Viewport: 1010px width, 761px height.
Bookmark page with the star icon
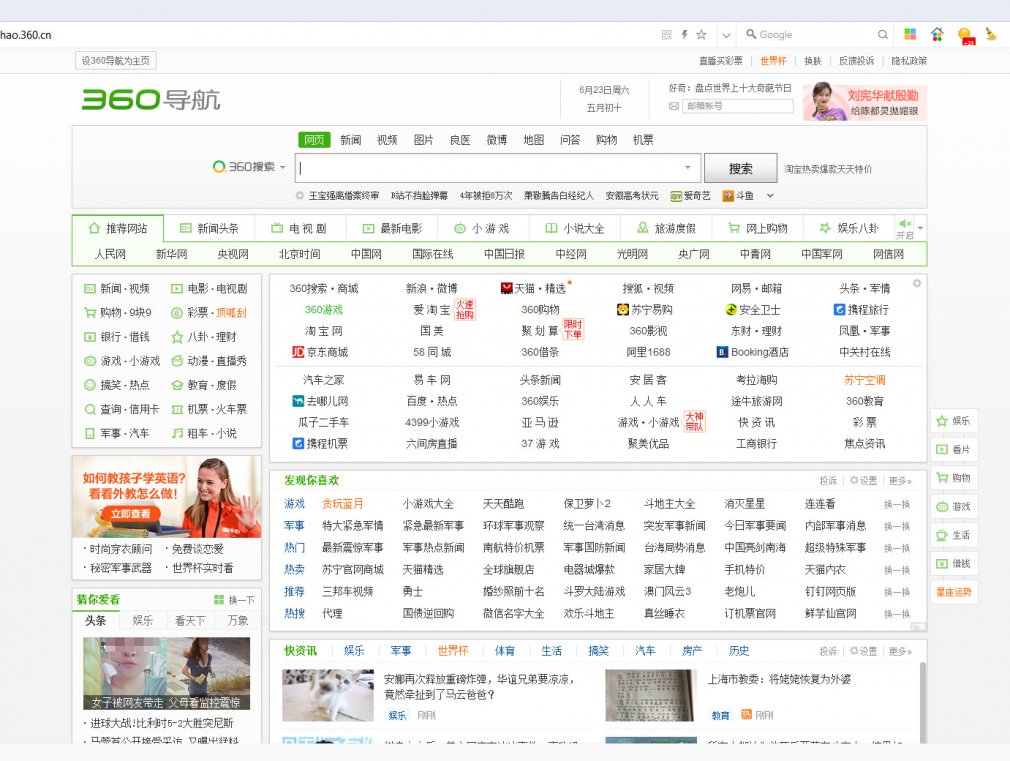coord(701,35)
